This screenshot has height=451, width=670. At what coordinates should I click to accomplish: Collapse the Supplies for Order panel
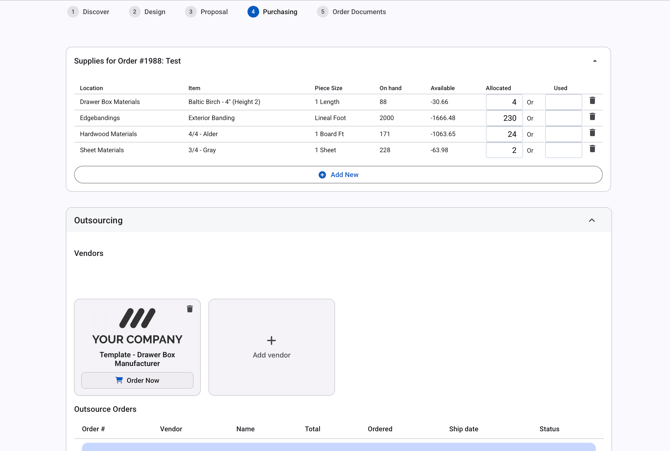tap(594, 61)
